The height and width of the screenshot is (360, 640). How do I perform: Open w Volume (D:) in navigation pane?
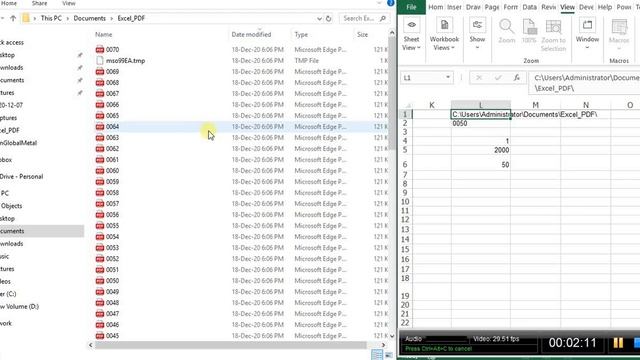pyautogui.click(x=19, y=307)
